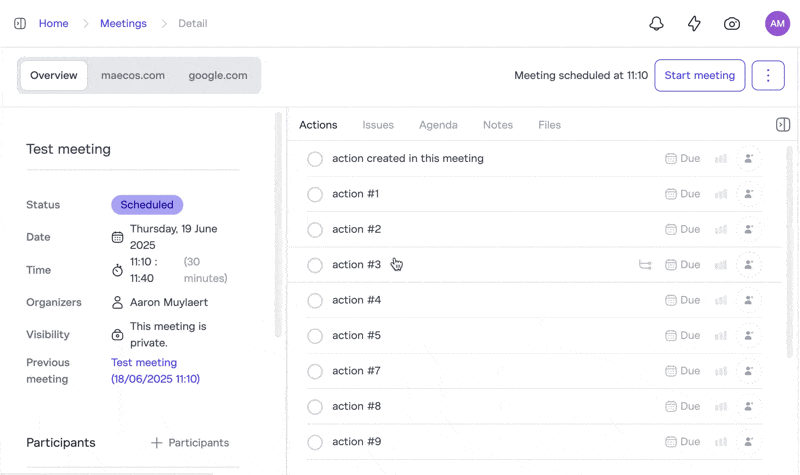Mark action #1 as complete

coord(315,194)
